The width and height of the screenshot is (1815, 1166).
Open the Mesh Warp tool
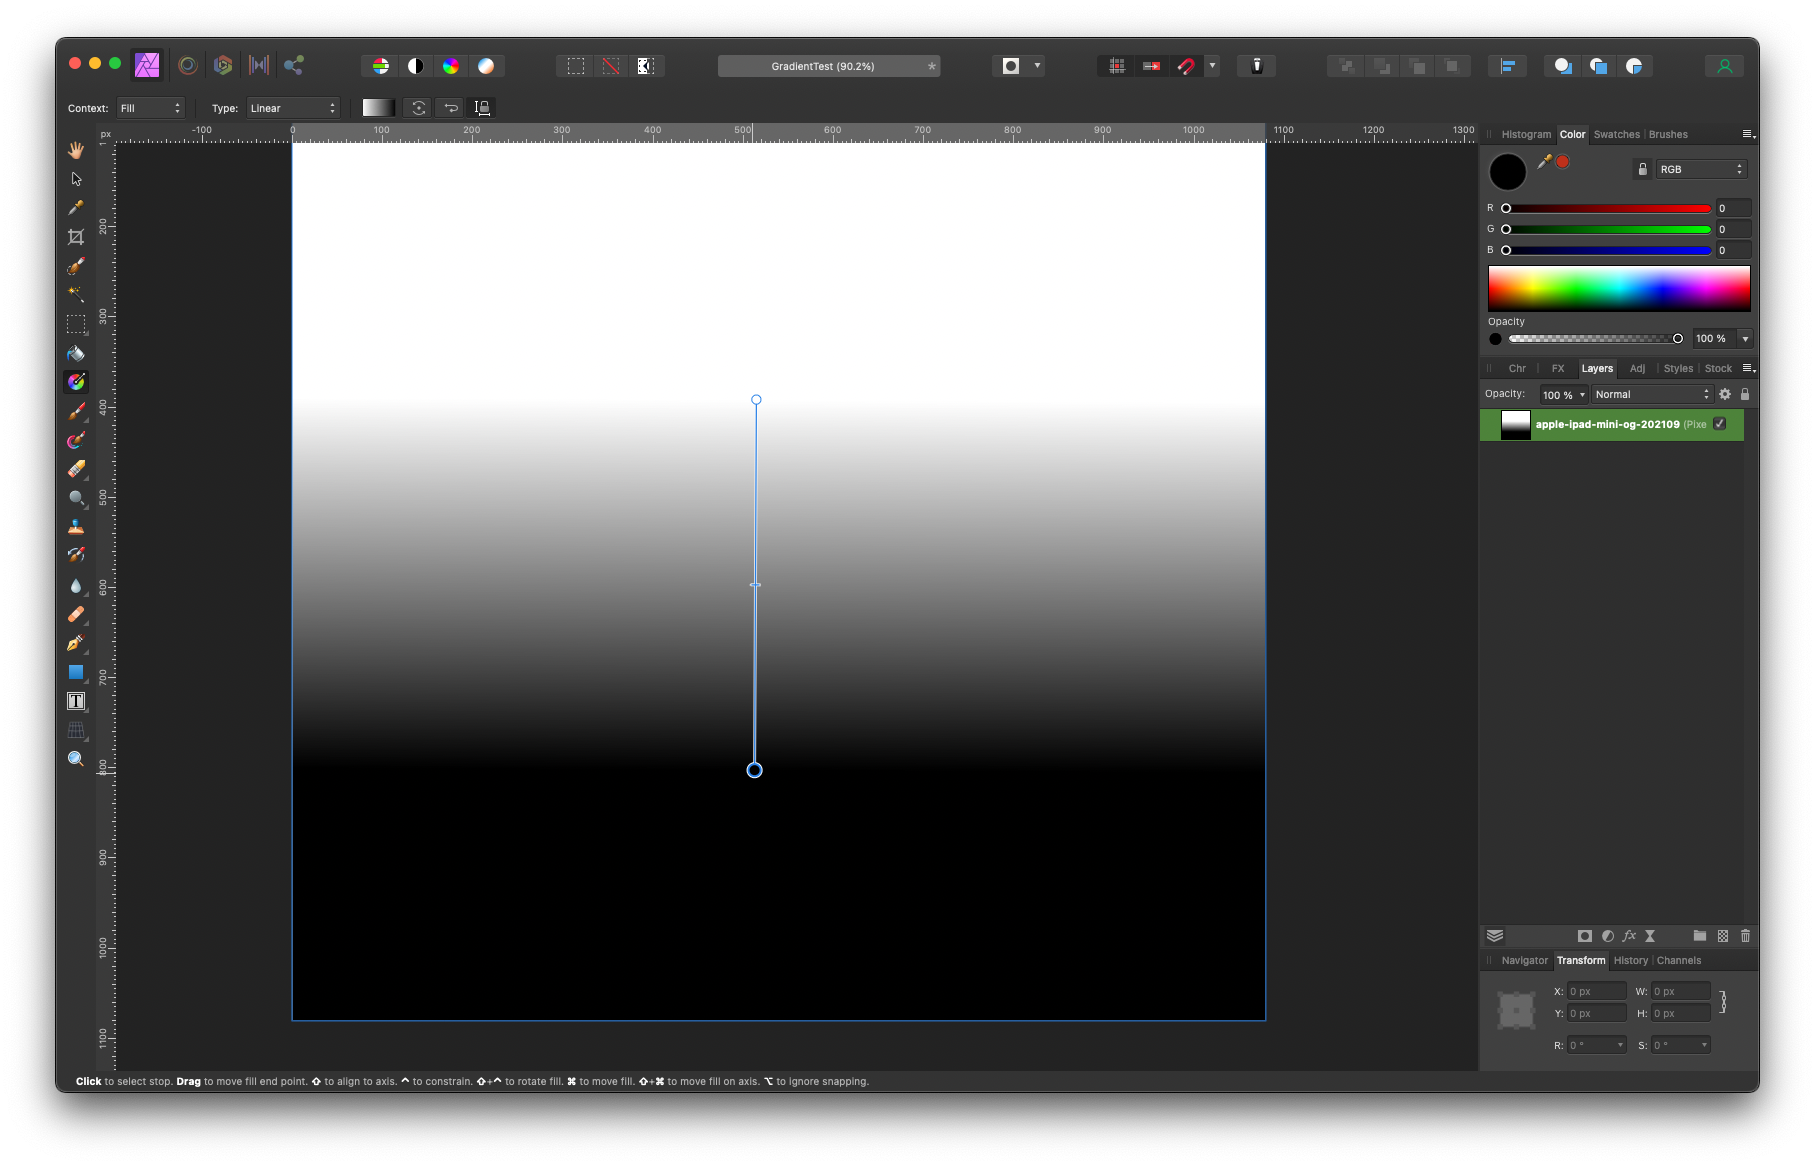click(76, 729)
